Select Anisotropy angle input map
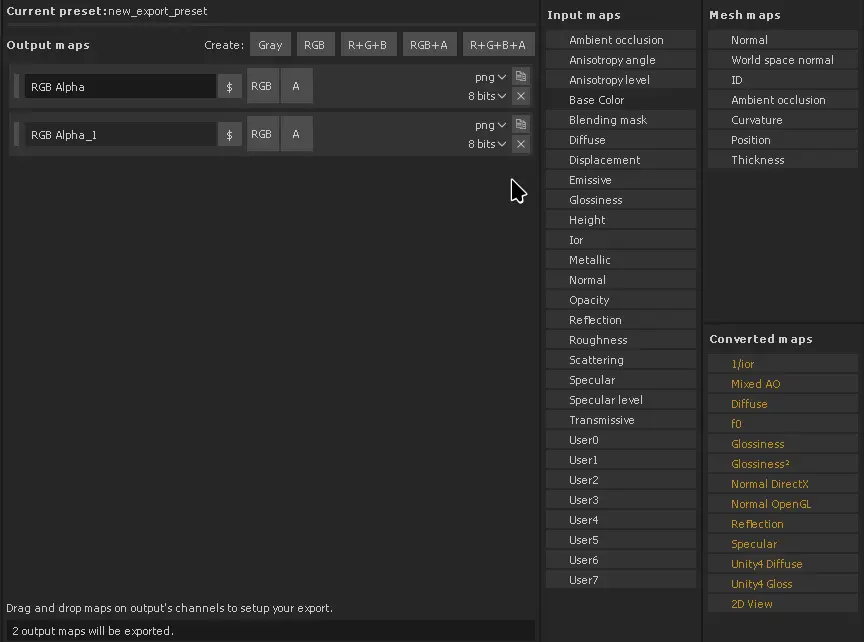 point(621,60)
